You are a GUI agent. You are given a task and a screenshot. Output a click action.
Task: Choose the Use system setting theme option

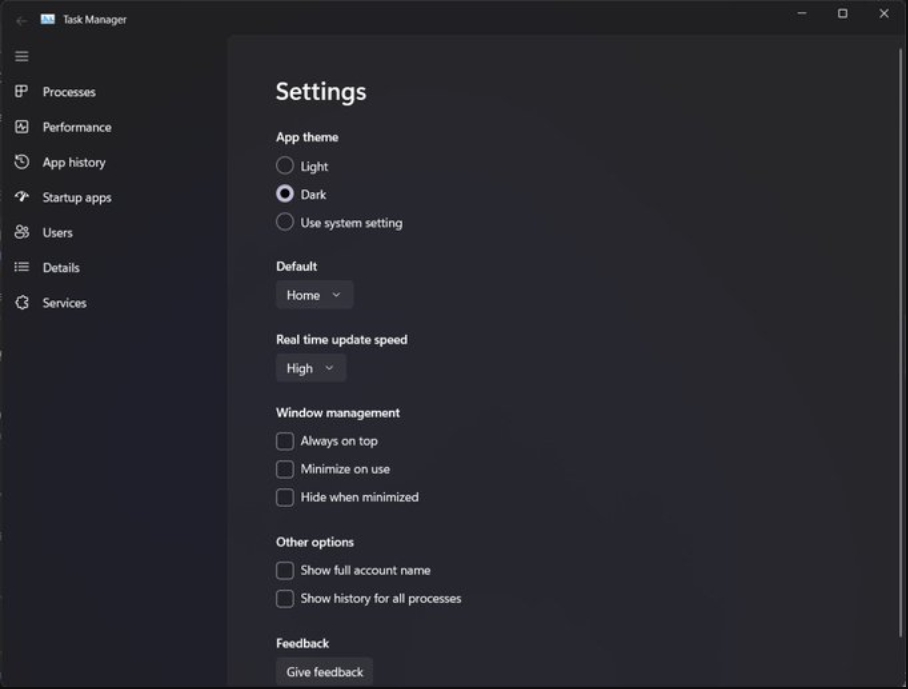tap(284, 222)
